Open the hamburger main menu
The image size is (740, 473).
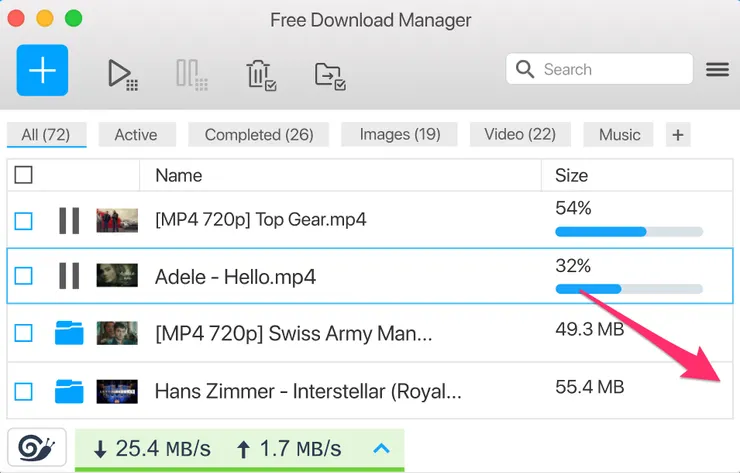click(x=717, y=70)
